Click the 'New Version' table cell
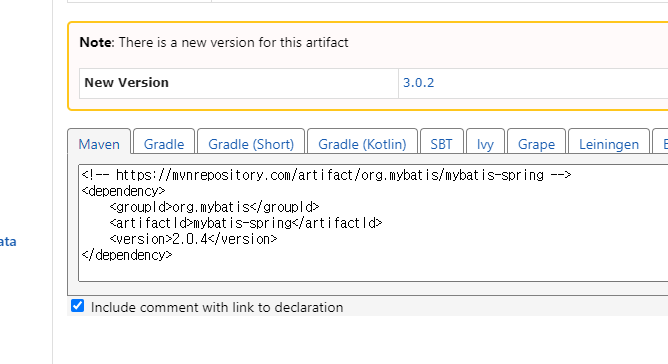The height and width of the screenshot is (364, 668). tap(239, 83)
